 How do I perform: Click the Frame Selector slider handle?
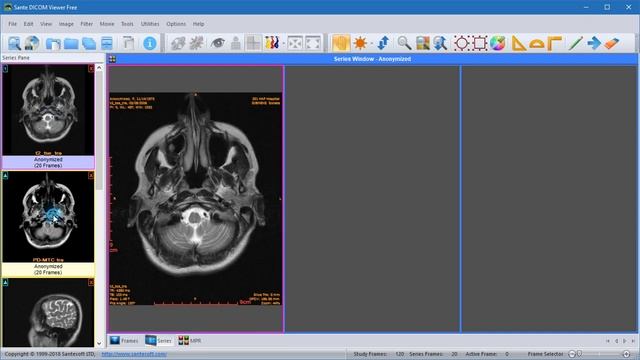tap(580, 354)
